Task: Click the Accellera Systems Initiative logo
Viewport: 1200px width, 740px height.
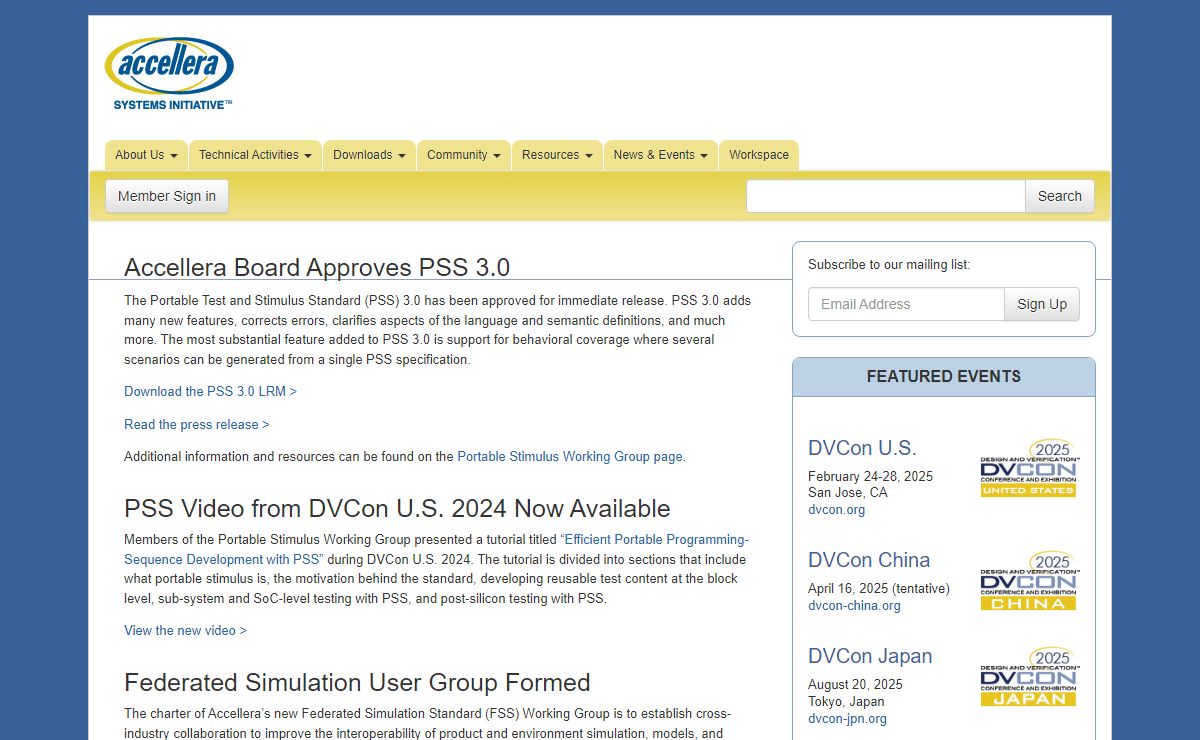Action: (x=169, y=73)
